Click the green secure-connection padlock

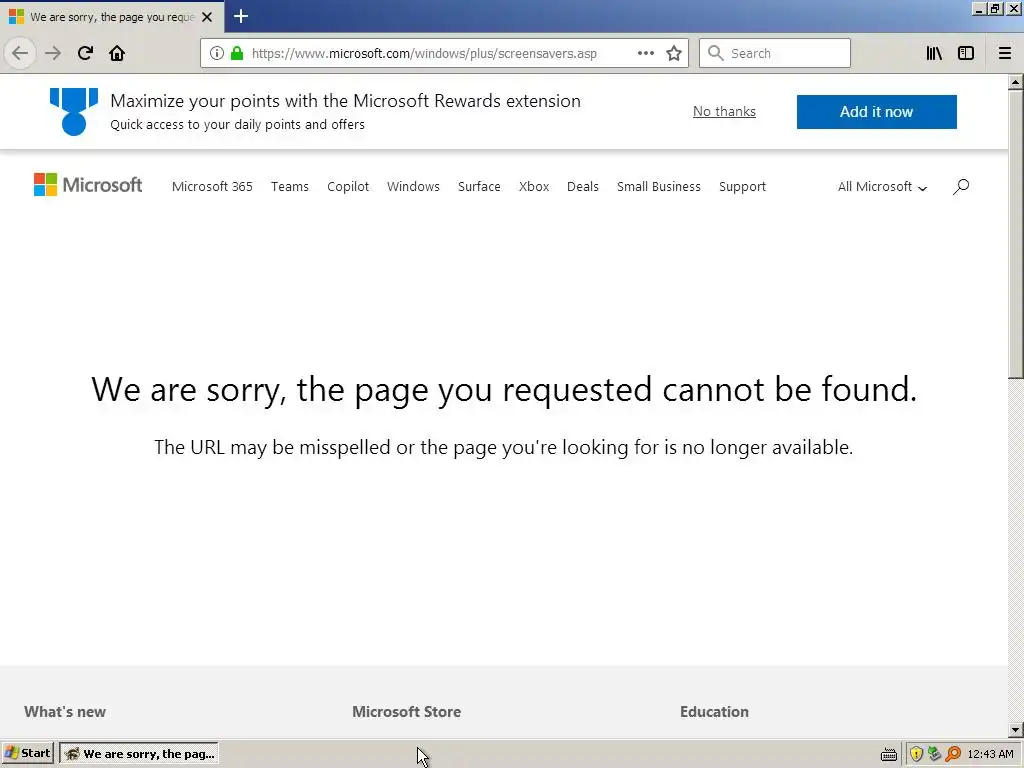pos(237,53)
